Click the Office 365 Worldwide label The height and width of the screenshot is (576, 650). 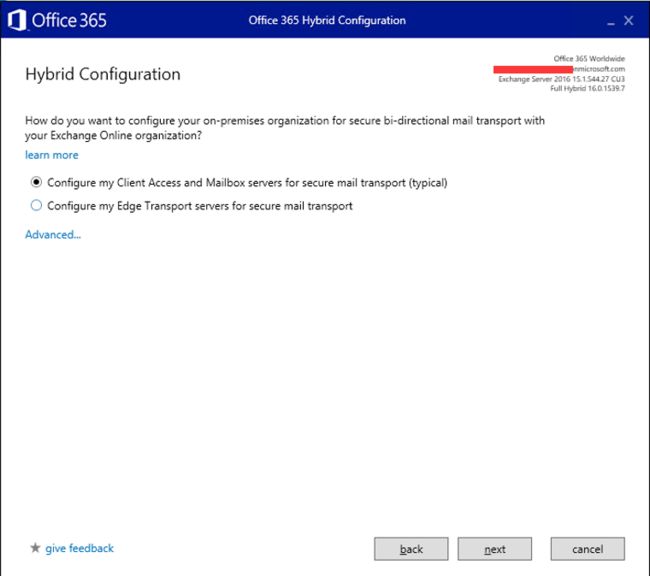pos(589,59)
